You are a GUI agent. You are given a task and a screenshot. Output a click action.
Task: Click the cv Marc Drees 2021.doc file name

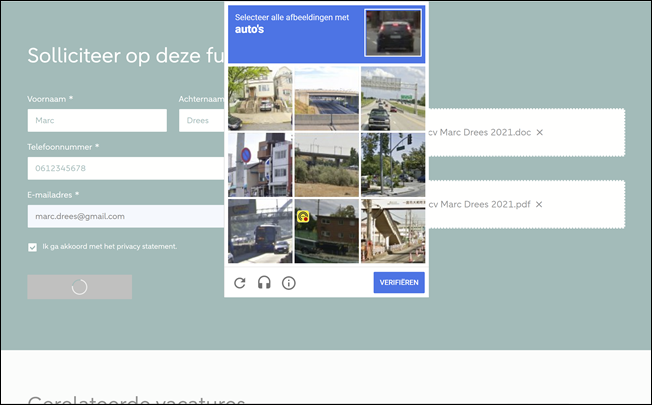(478, 132)
